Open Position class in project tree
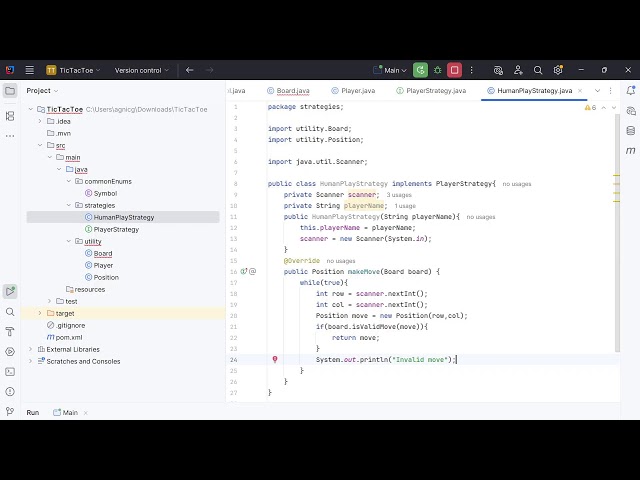The image size is (640, 480). [102, 277]
